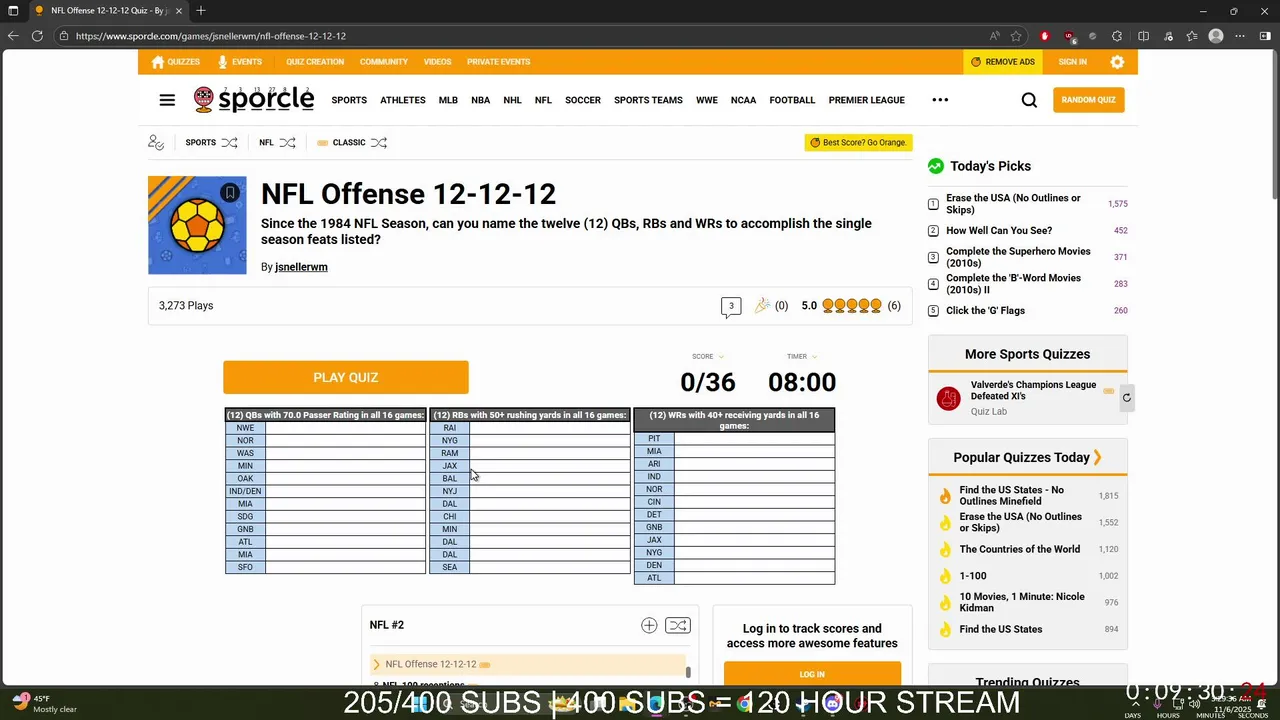Open author jsnellerwm profile link

[301, 267]
